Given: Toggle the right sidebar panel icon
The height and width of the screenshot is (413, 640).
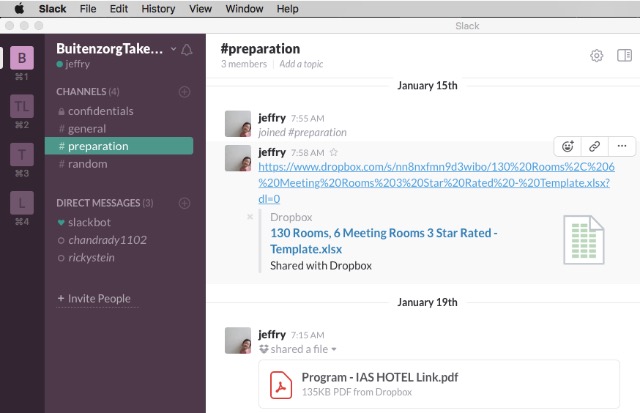Looking at the screenshot, I should point(624,55).
